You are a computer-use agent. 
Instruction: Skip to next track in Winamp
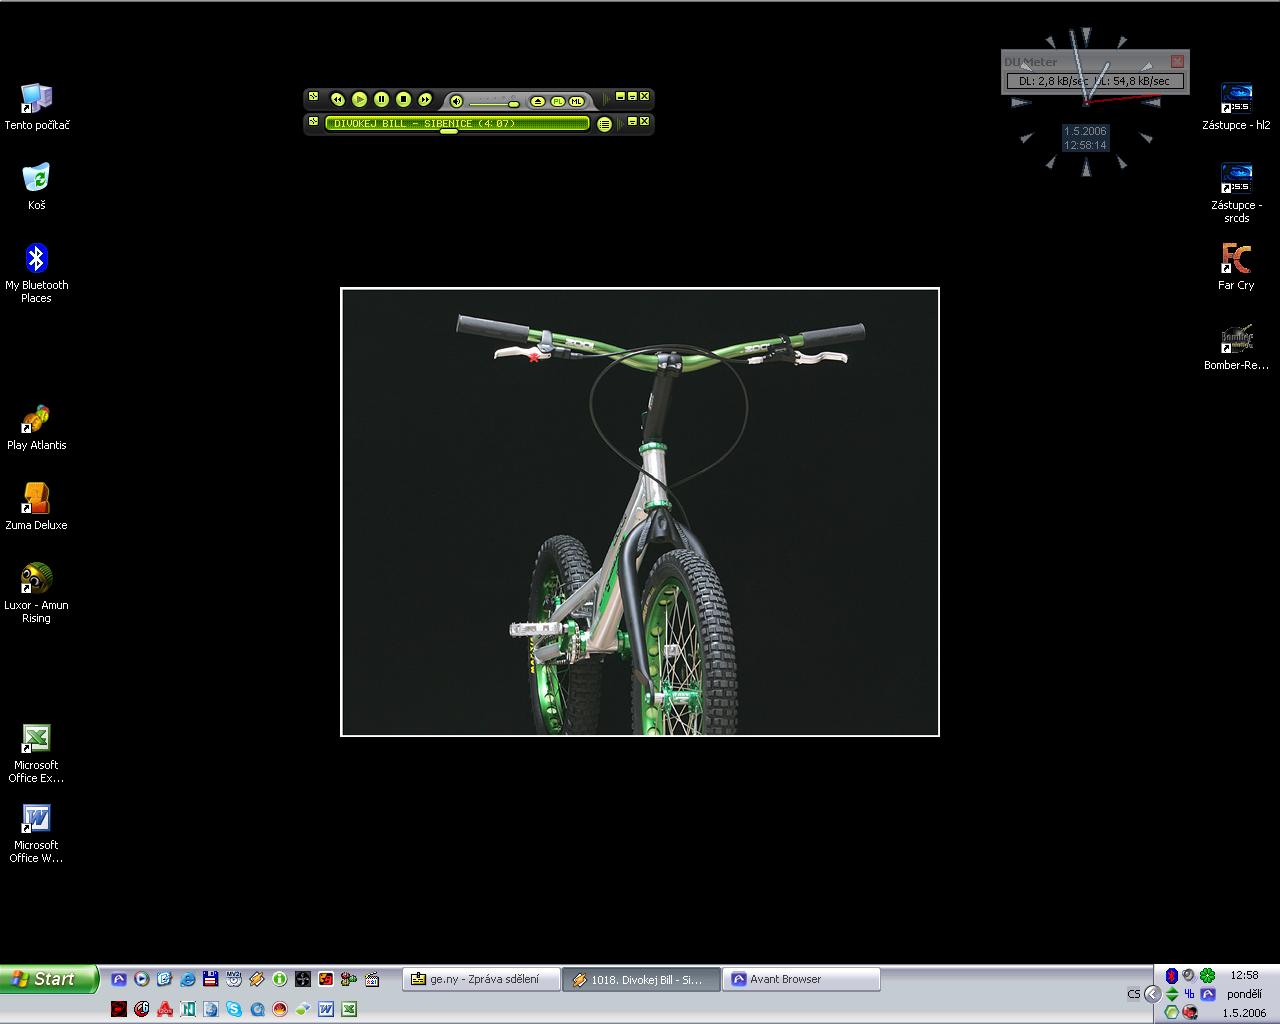[425, 99]
